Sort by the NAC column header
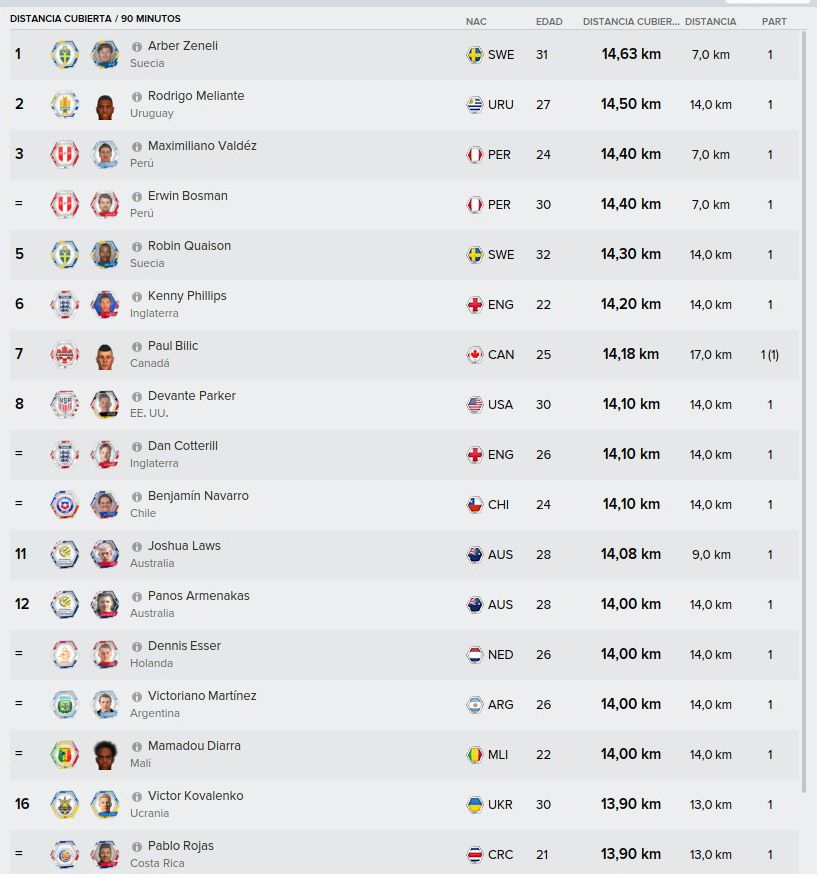The width and height of the screenshot is (817, 874). tap(476, 22)
